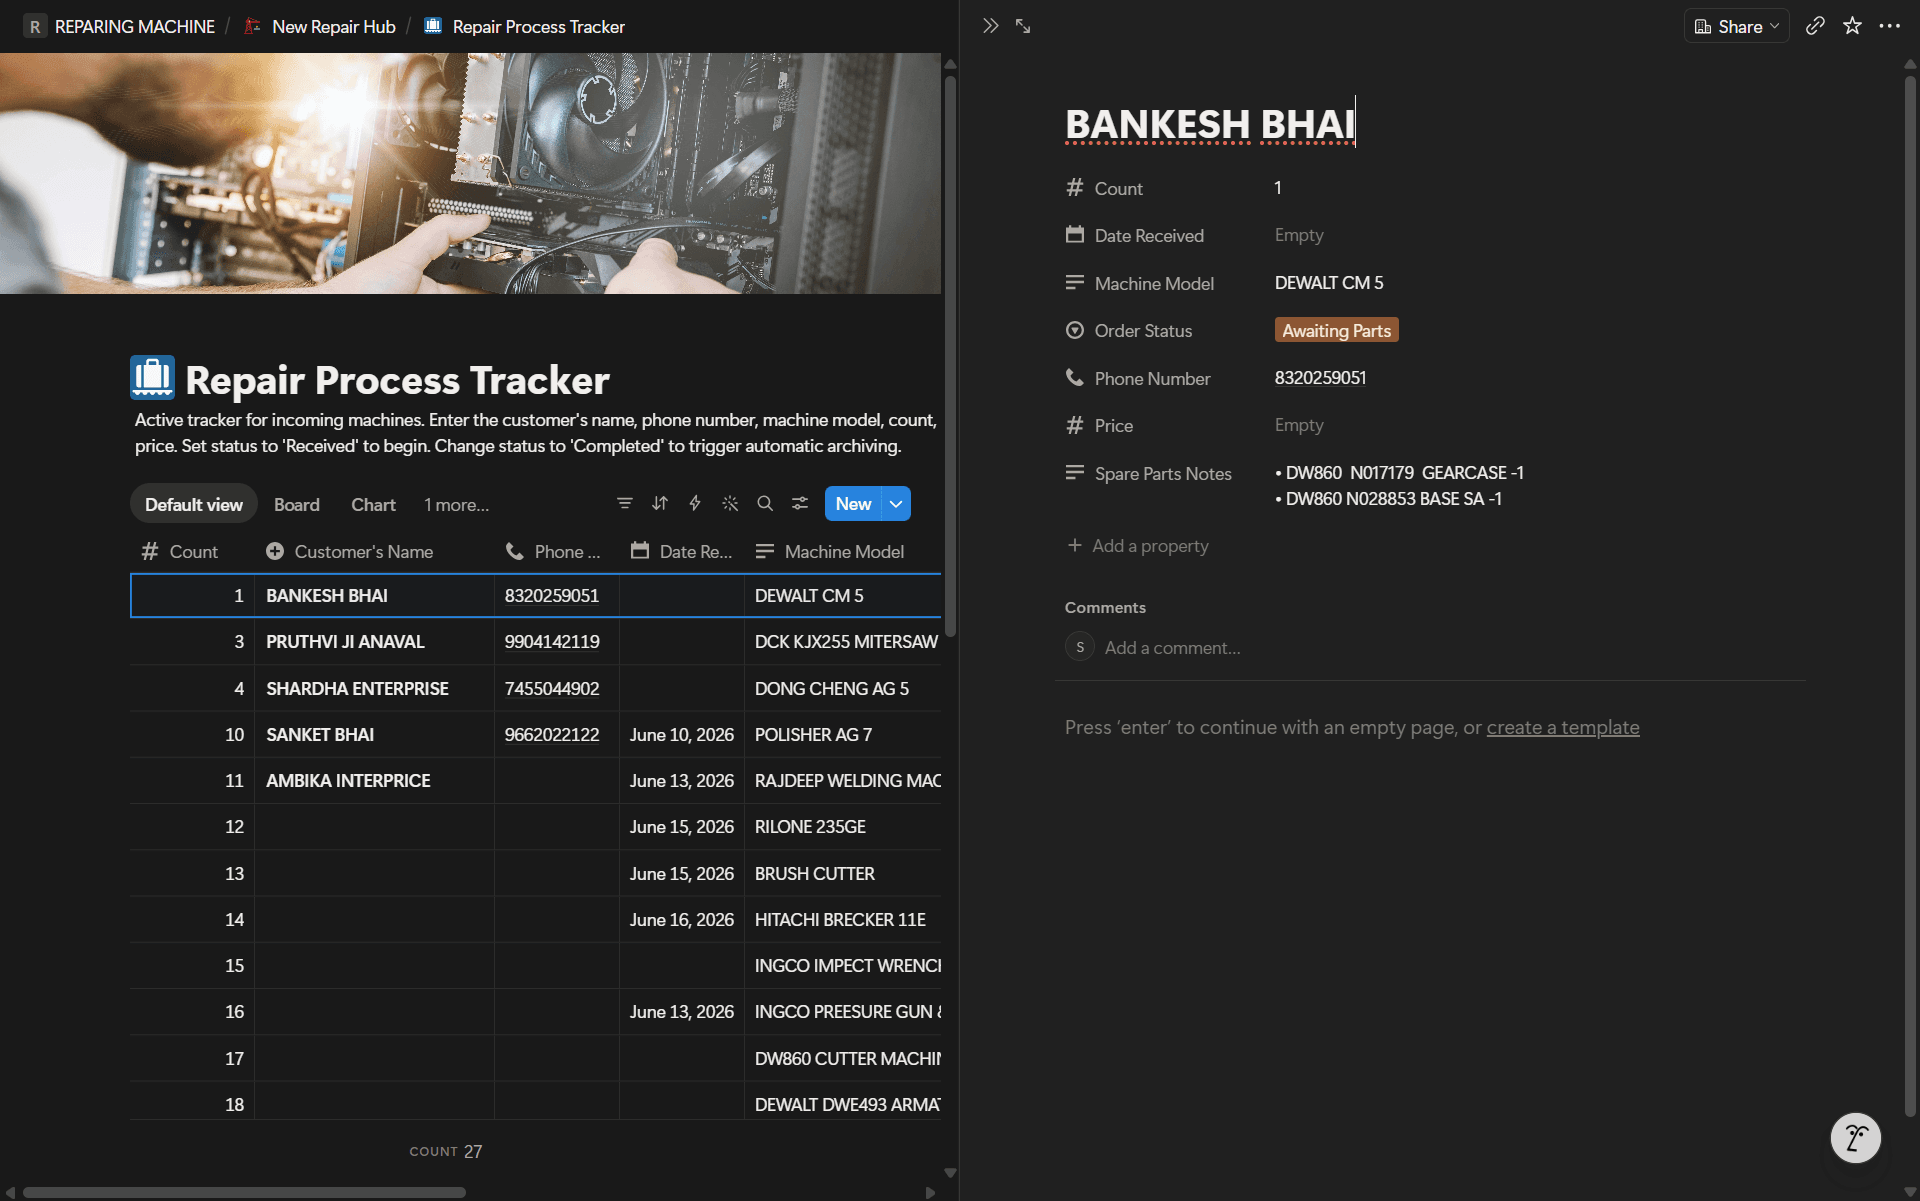This screenshot has height=1201, width=1920.
Task: Copy link to the page
Action: pos(1815,26)
